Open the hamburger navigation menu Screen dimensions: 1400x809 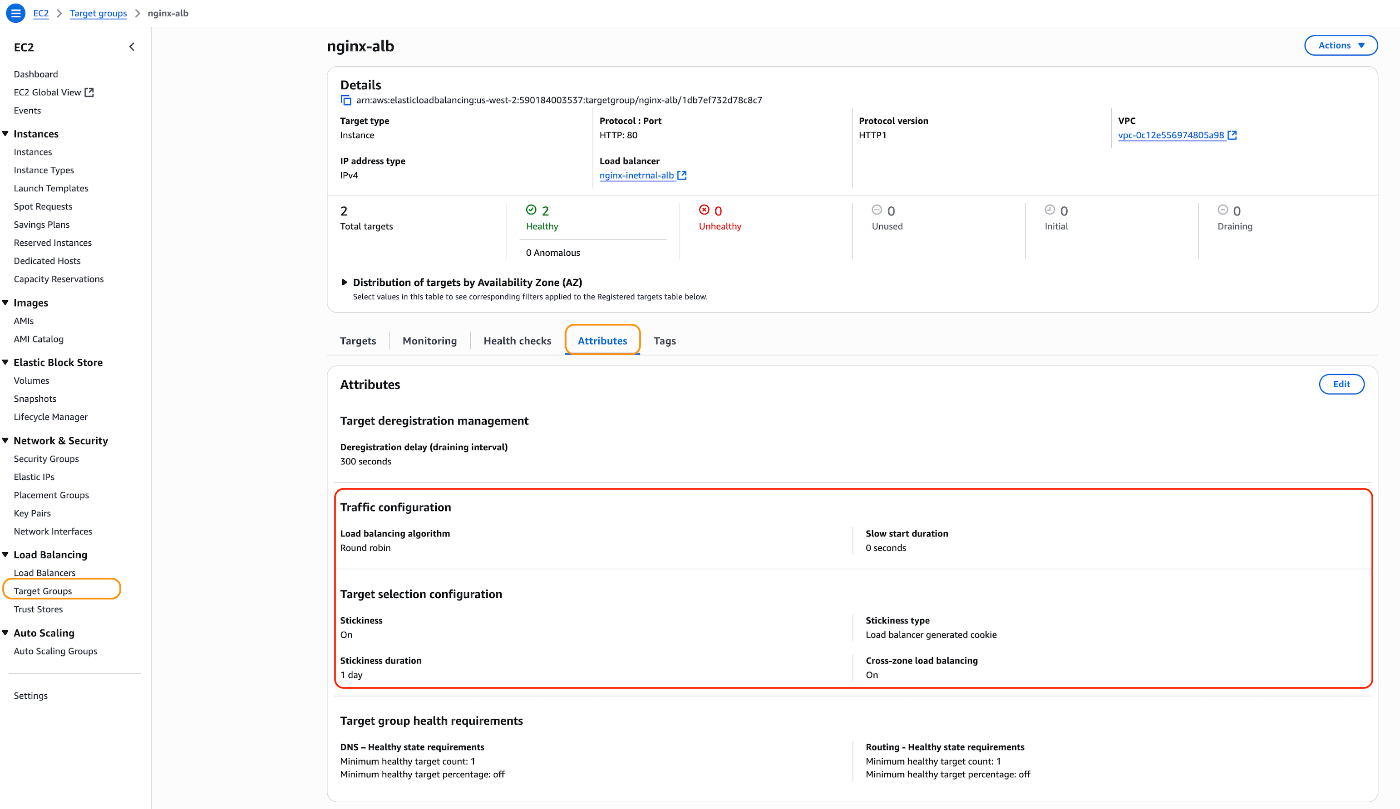pos(15,13)
